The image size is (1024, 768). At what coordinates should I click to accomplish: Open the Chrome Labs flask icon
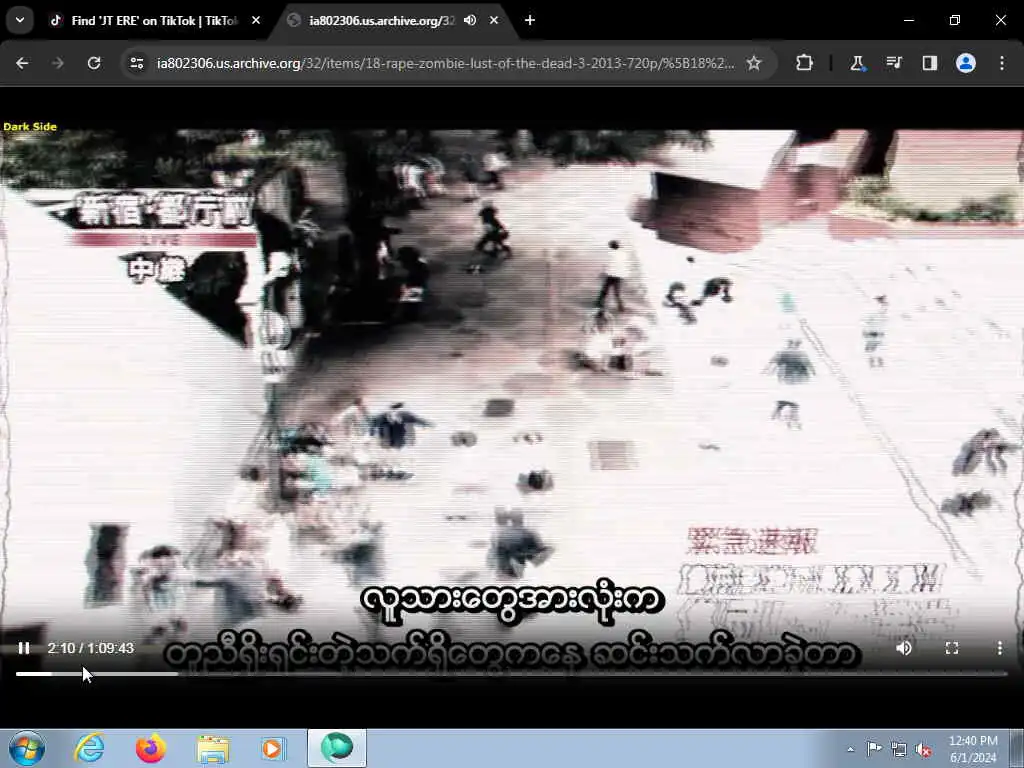pyautogui.click(x=857, y=63)
